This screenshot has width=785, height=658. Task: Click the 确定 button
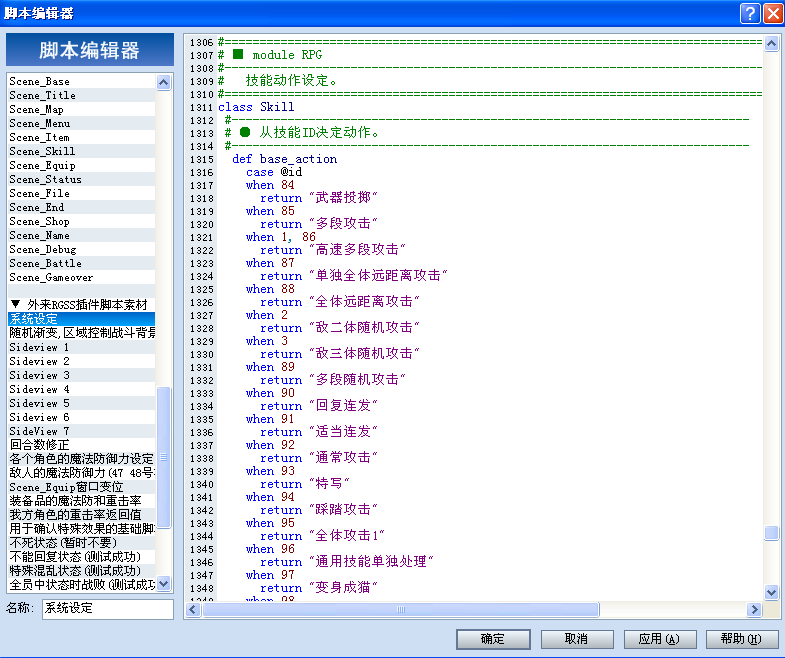493,639
